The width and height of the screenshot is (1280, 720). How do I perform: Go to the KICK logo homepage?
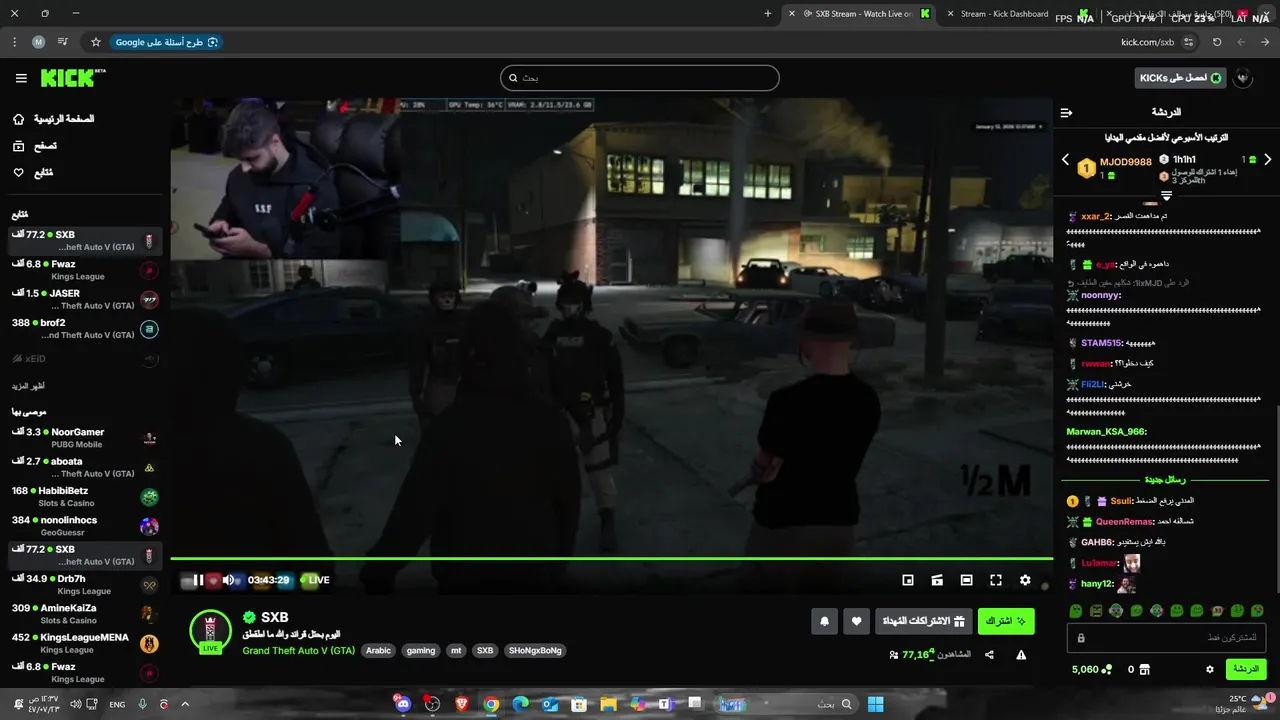73,78
